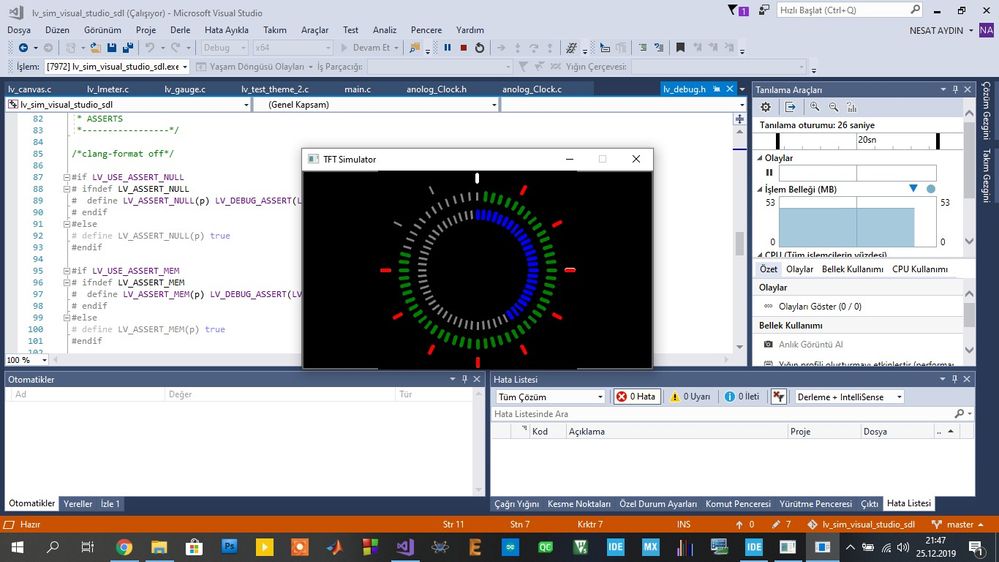Viewport: 999px width, 562px height.
Task: Click the Hata Listesinde Ara search field
Action: point(723,414)
